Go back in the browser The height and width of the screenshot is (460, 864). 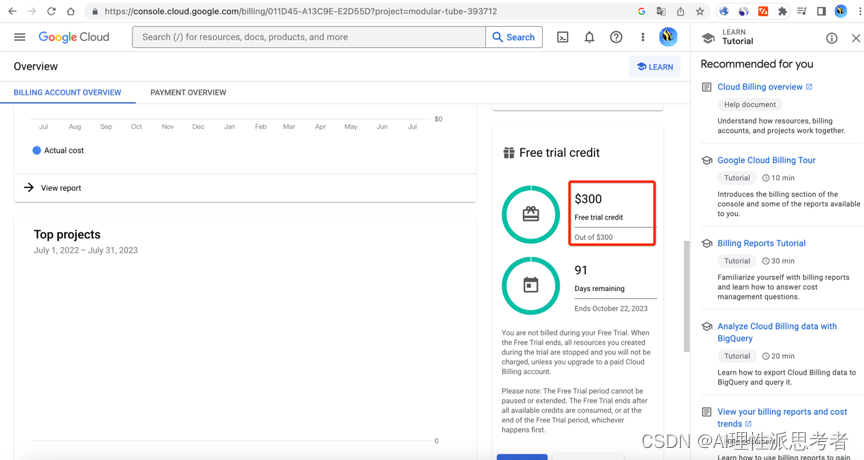[x=12, y=11]
